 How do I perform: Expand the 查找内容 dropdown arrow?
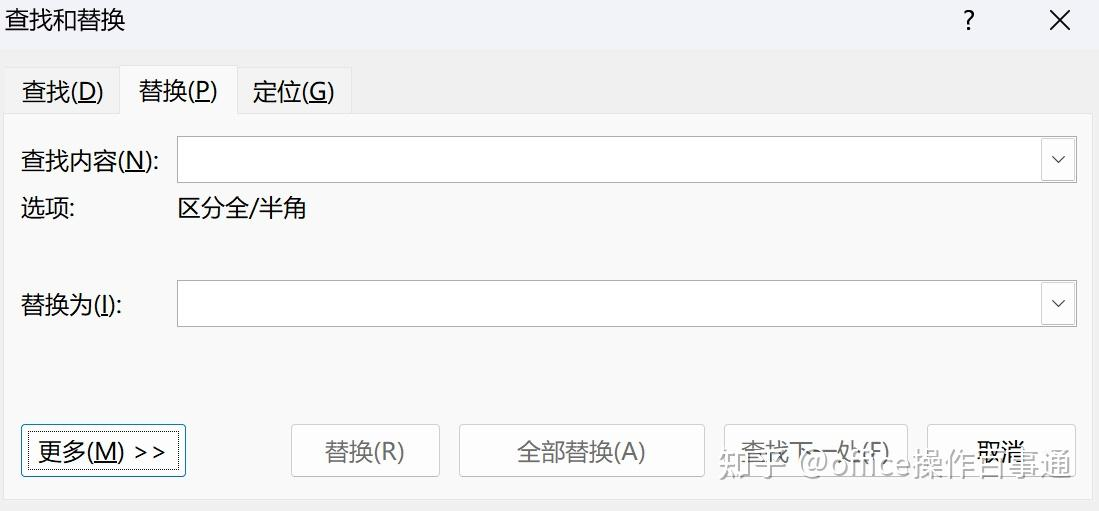click(1058, 160)
